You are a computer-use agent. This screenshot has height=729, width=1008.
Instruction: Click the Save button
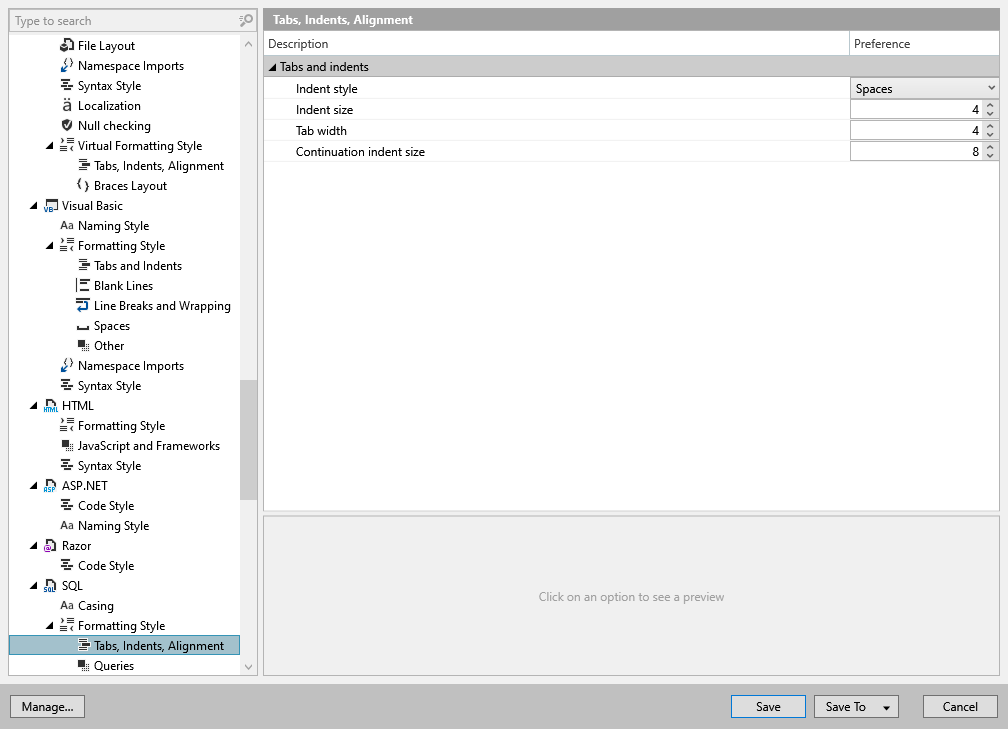pos(767,706)
